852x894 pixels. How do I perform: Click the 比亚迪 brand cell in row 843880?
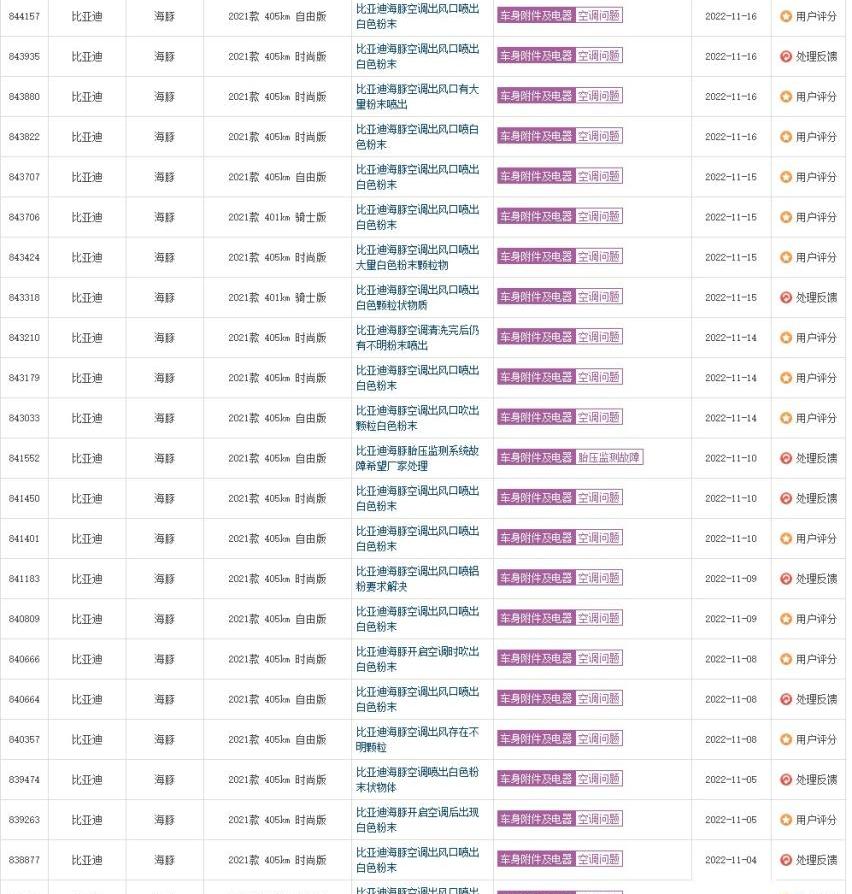(x=87, y=97)
